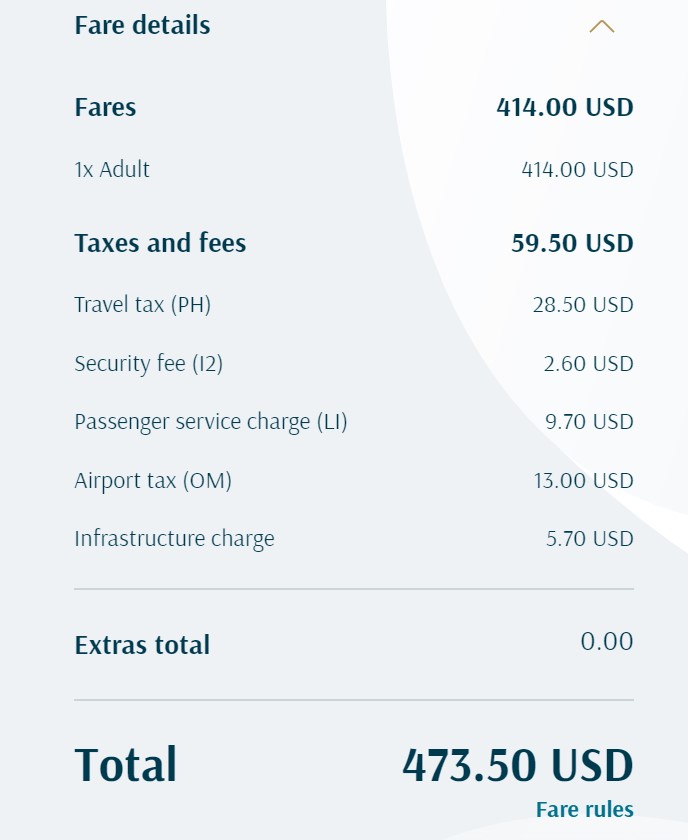Screen dimensions: 688x840
Task: Click the 473.50 USD grand total
Action: [517, 765]
